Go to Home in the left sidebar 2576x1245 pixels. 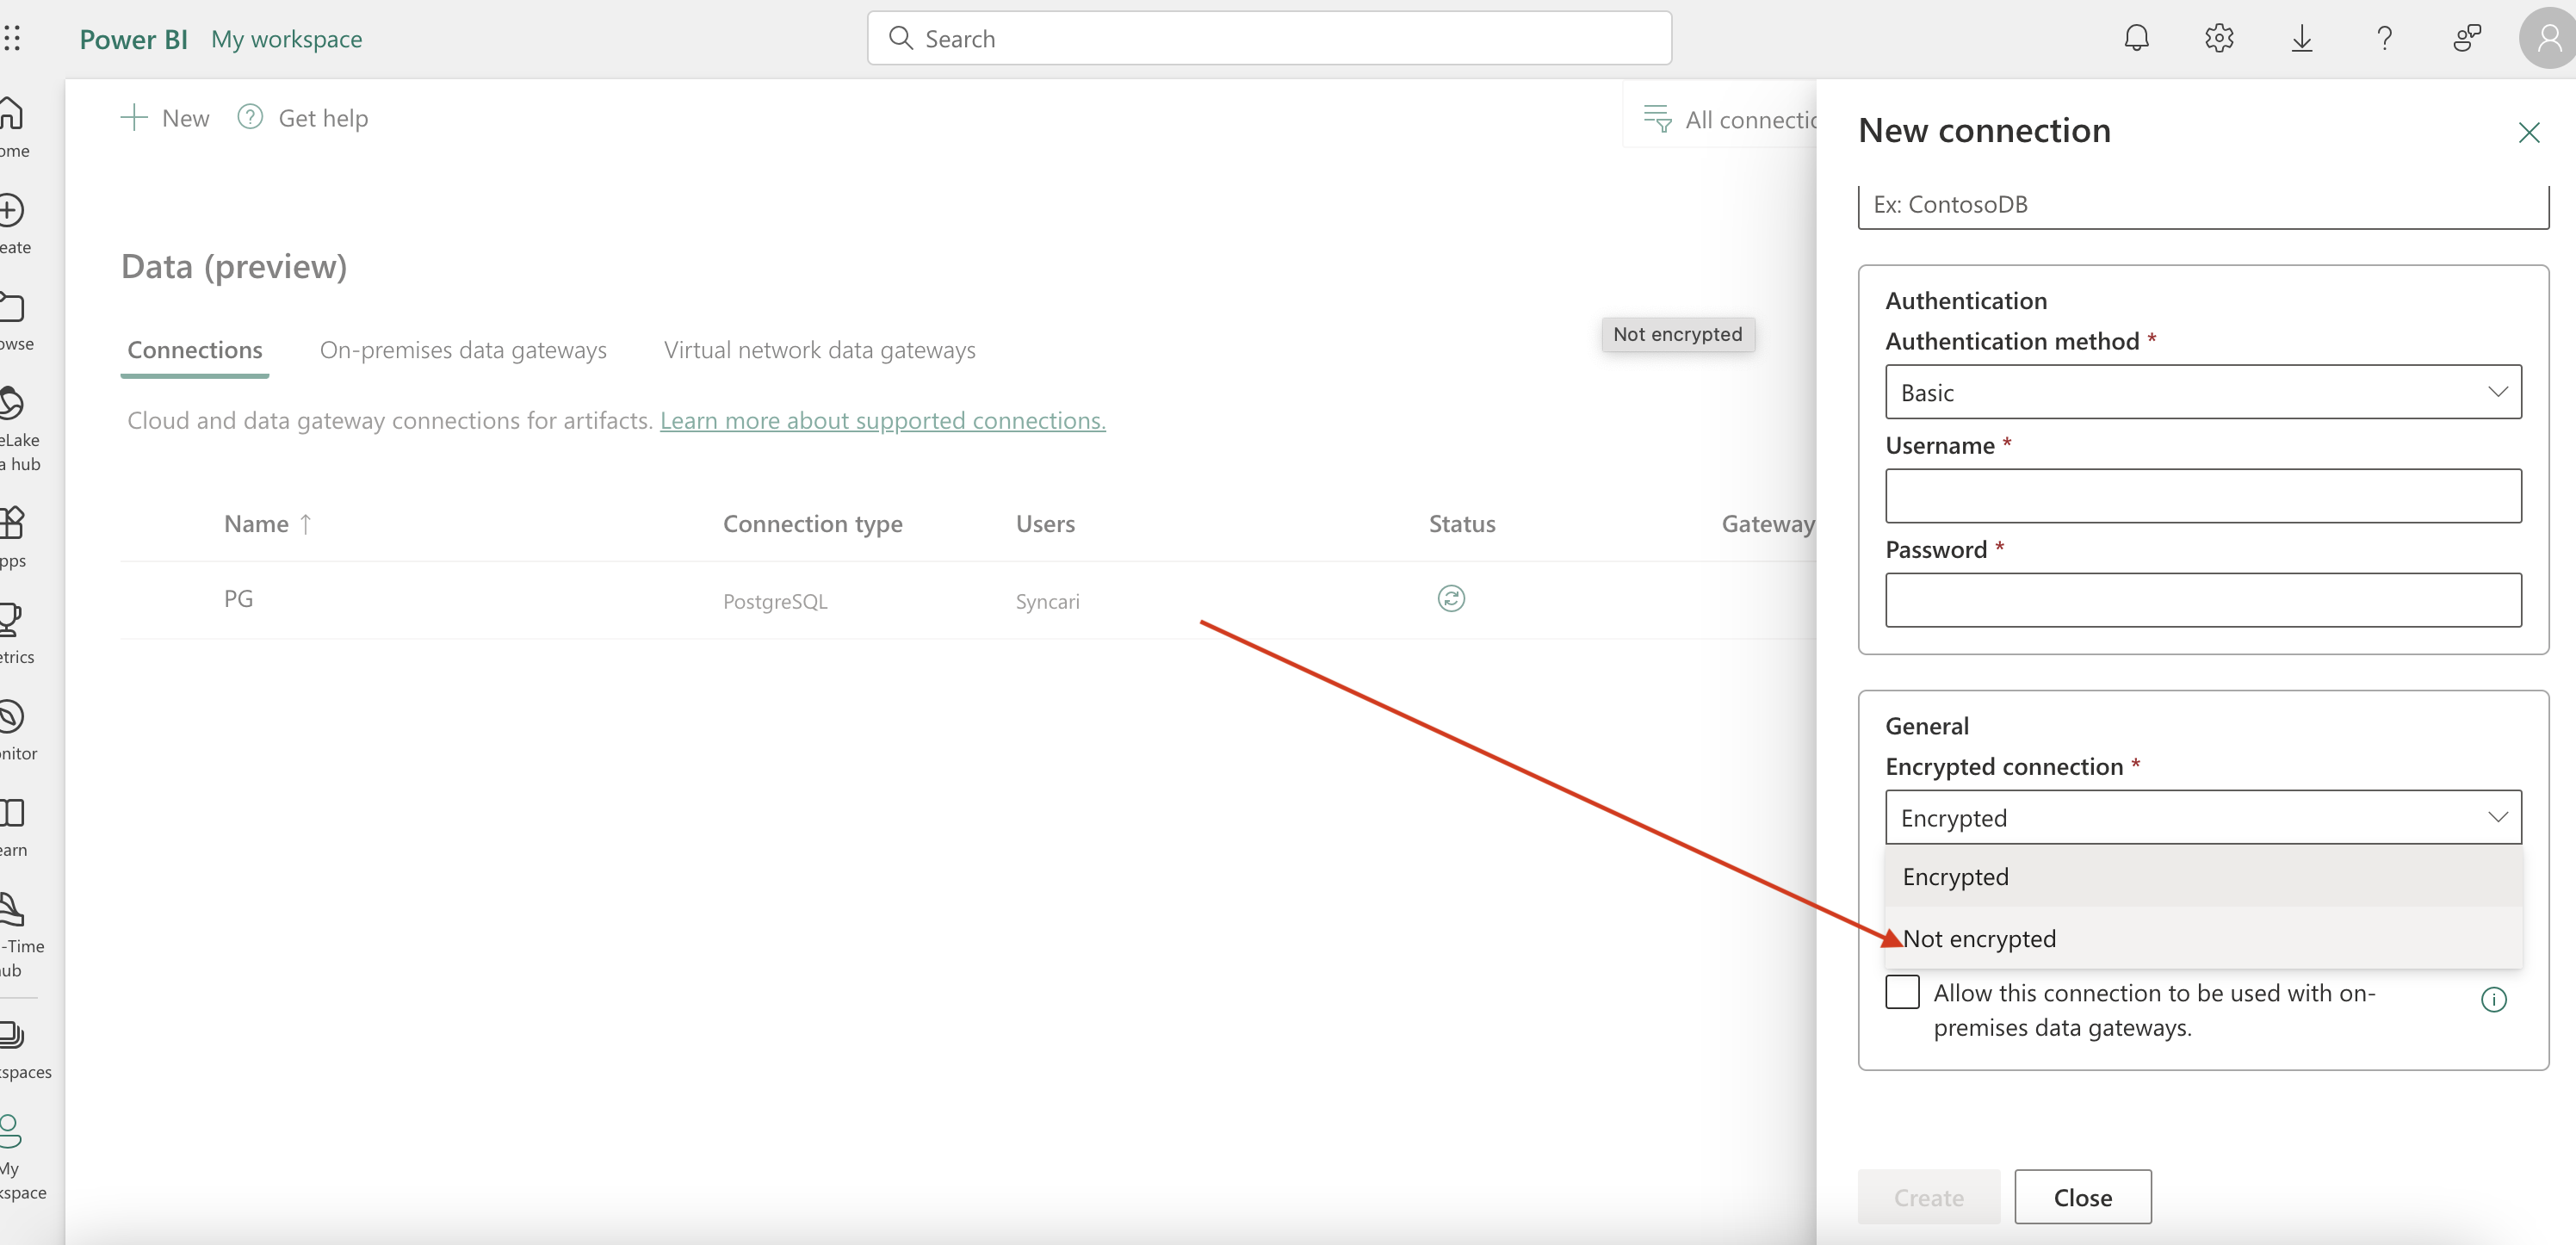(14, 127)
